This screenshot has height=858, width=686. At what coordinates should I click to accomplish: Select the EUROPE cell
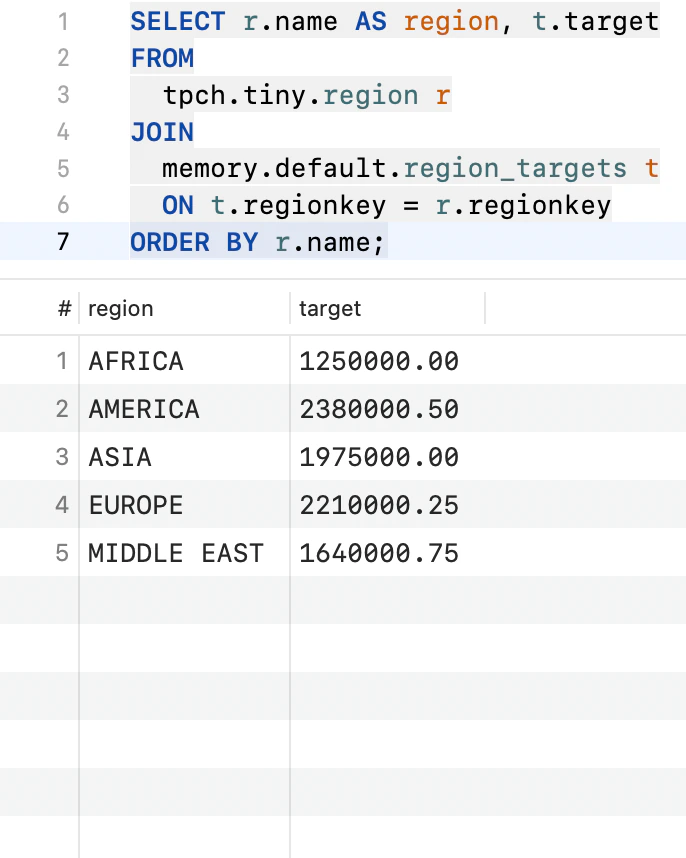click(184, 505)
